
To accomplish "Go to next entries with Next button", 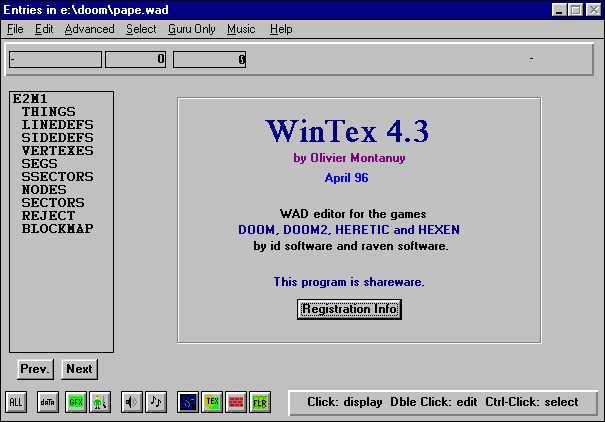I will pos(79,369).
